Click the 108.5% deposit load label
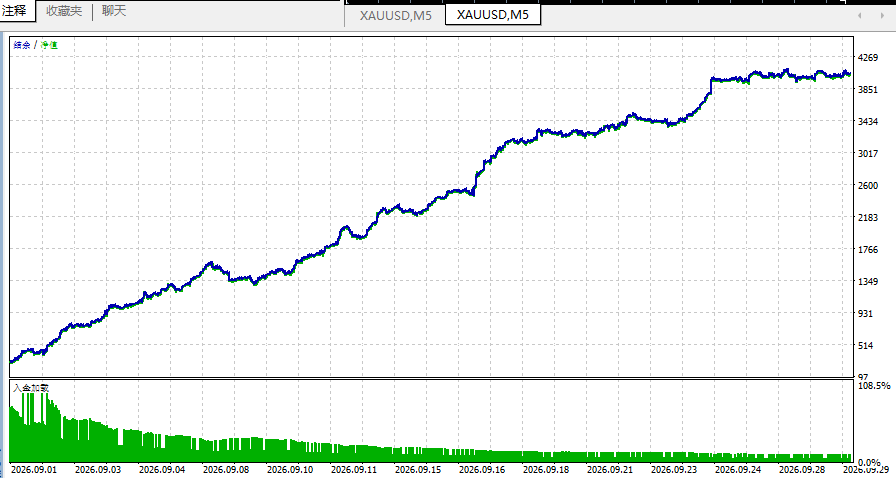 (x=874, y=386)
